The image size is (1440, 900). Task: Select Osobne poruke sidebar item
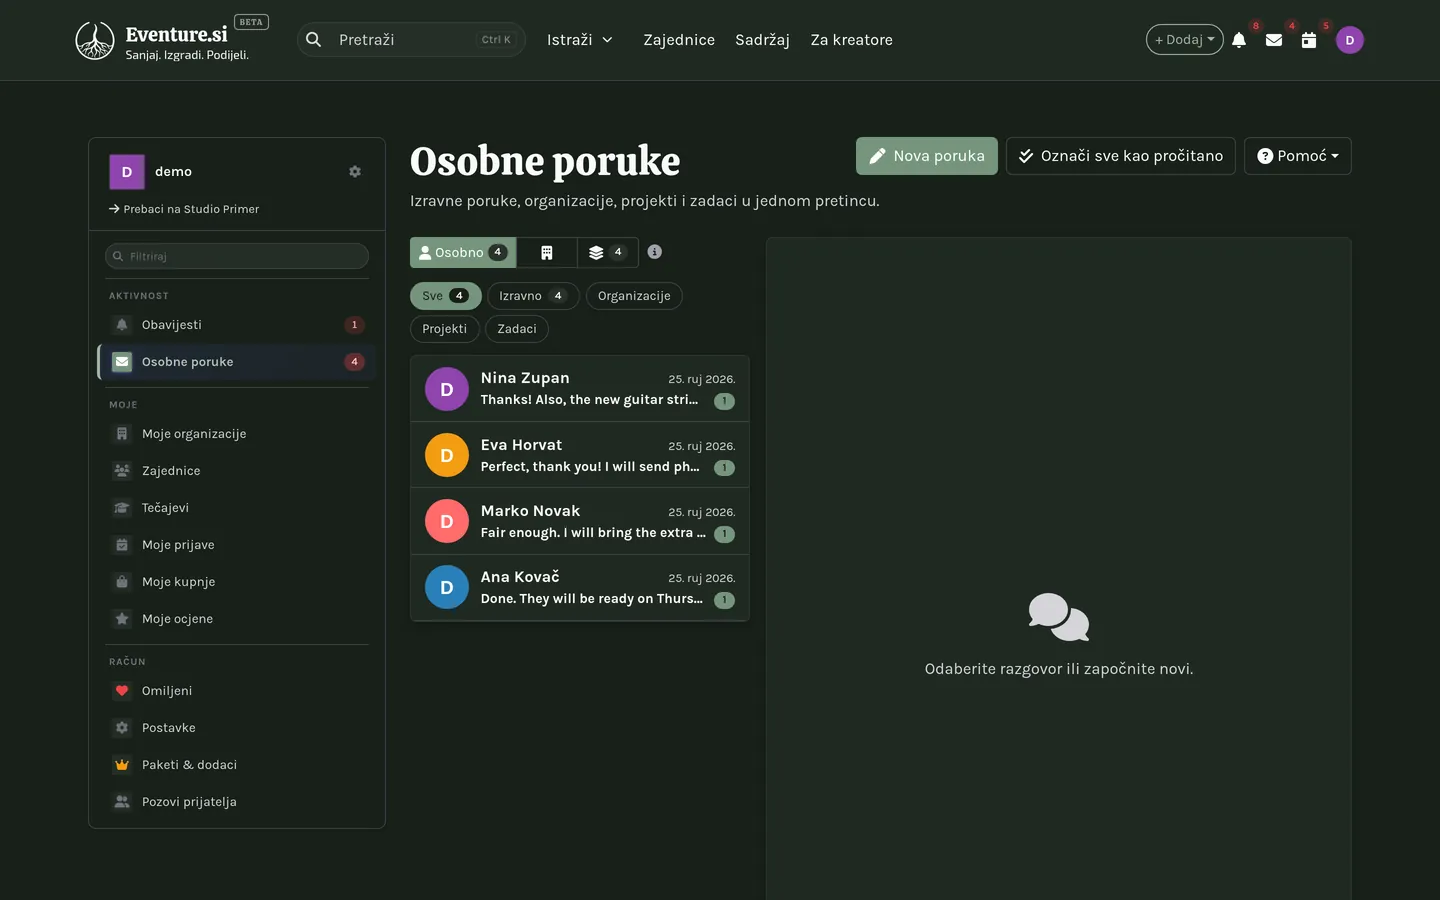[236, 362]
